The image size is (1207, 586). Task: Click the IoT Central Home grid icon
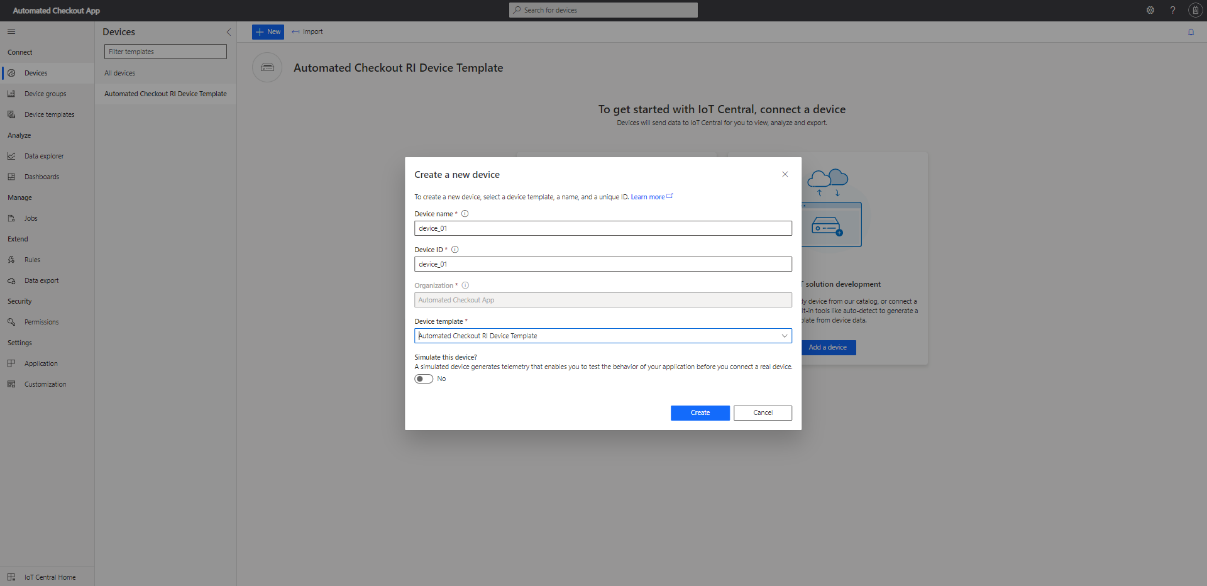12,577
